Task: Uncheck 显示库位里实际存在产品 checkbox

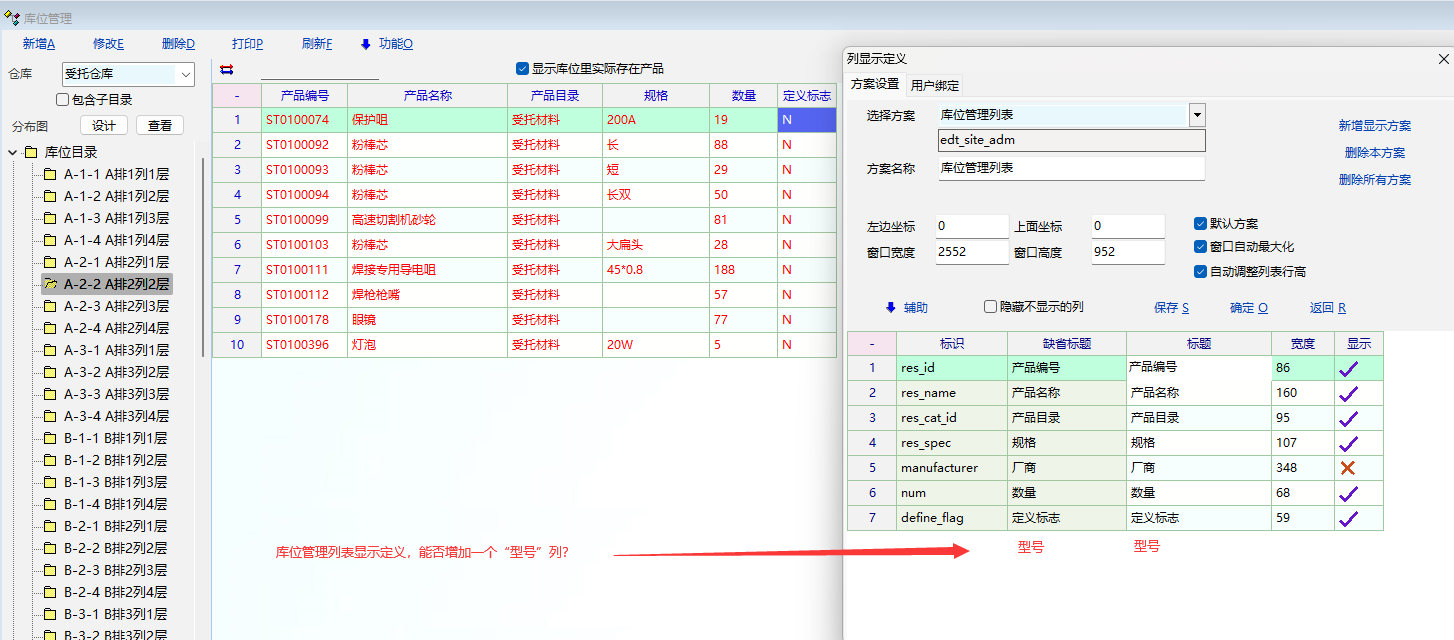Action: coord(522,69)
